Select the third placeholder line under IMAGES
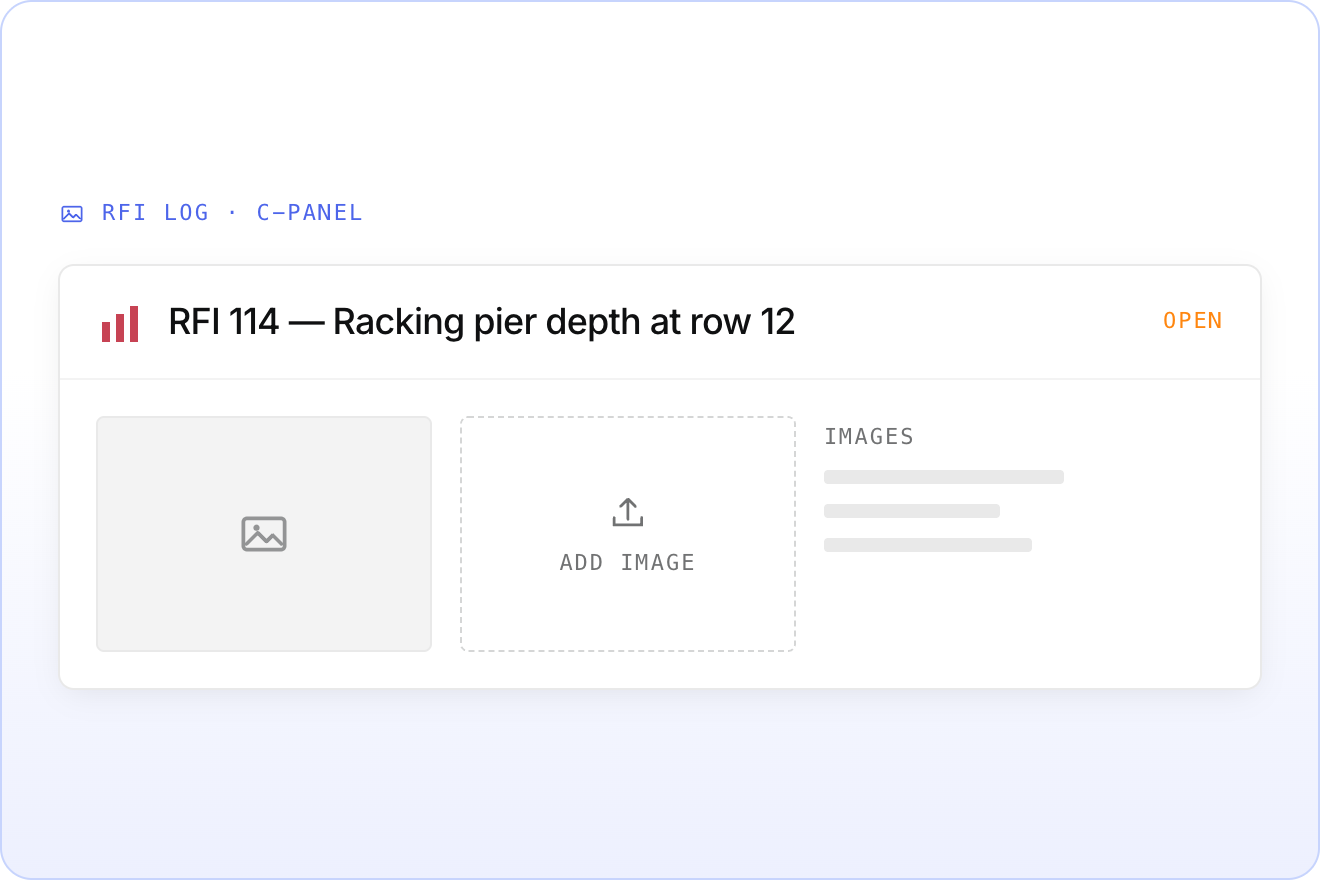Screen dimensions: 1320x880 point(928,545)
